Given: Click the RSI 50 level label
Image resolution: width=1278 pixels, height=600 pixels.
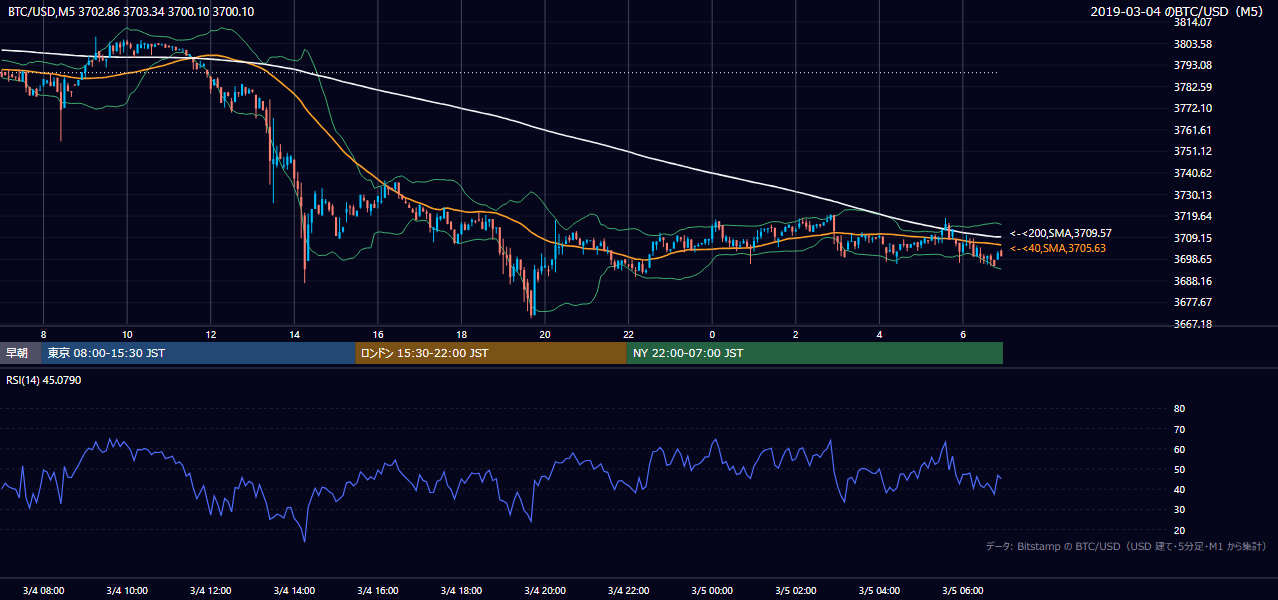Looking at the screenshot, I should (1179, 469).
